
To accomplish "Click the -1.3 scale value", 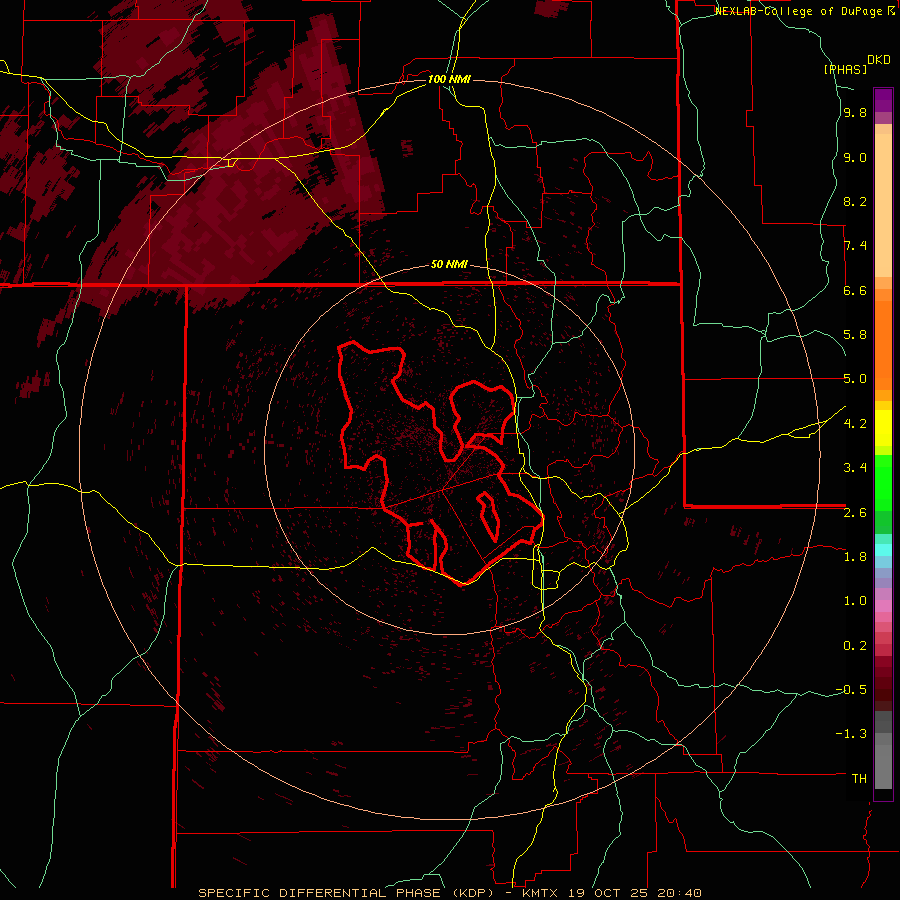I will pos(851,734).
